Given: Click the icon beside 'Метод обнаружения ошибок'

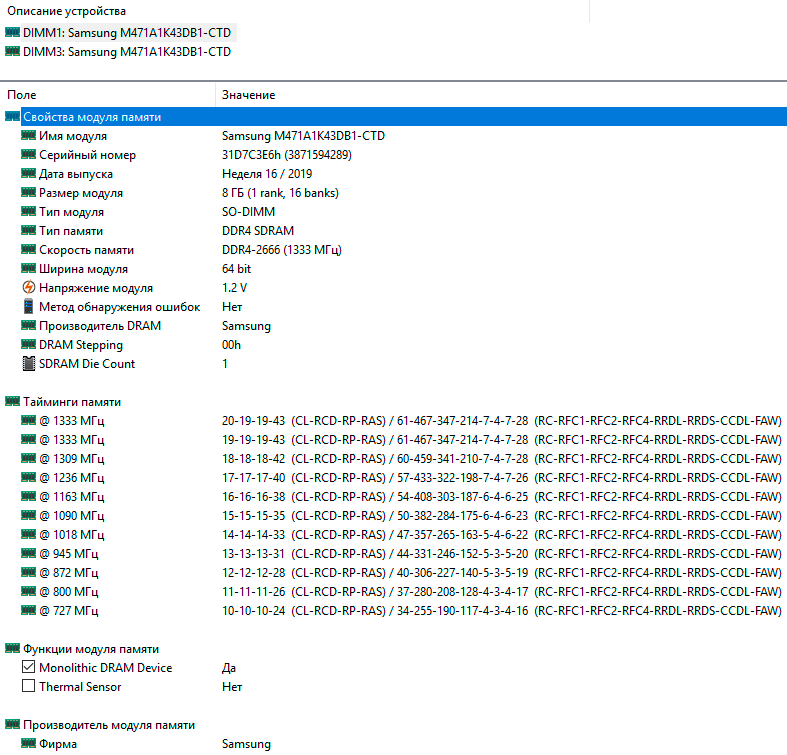Looking at the screenshot, I should 29,306.
